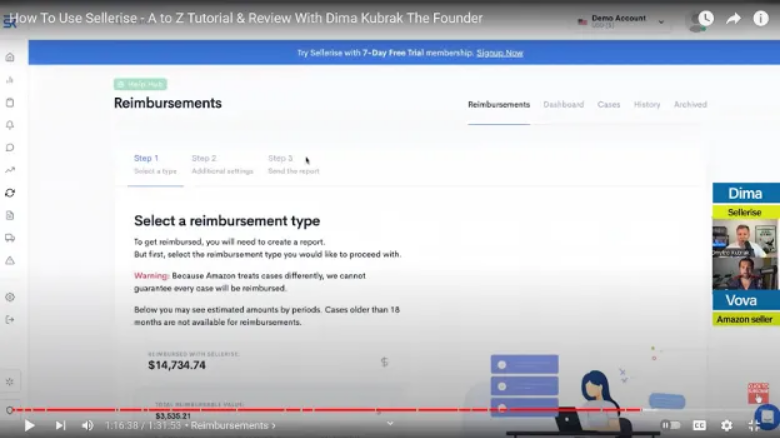Open the document reports sidebar icon
This screenshot has height=438, width=780.
tap(10, 216)
